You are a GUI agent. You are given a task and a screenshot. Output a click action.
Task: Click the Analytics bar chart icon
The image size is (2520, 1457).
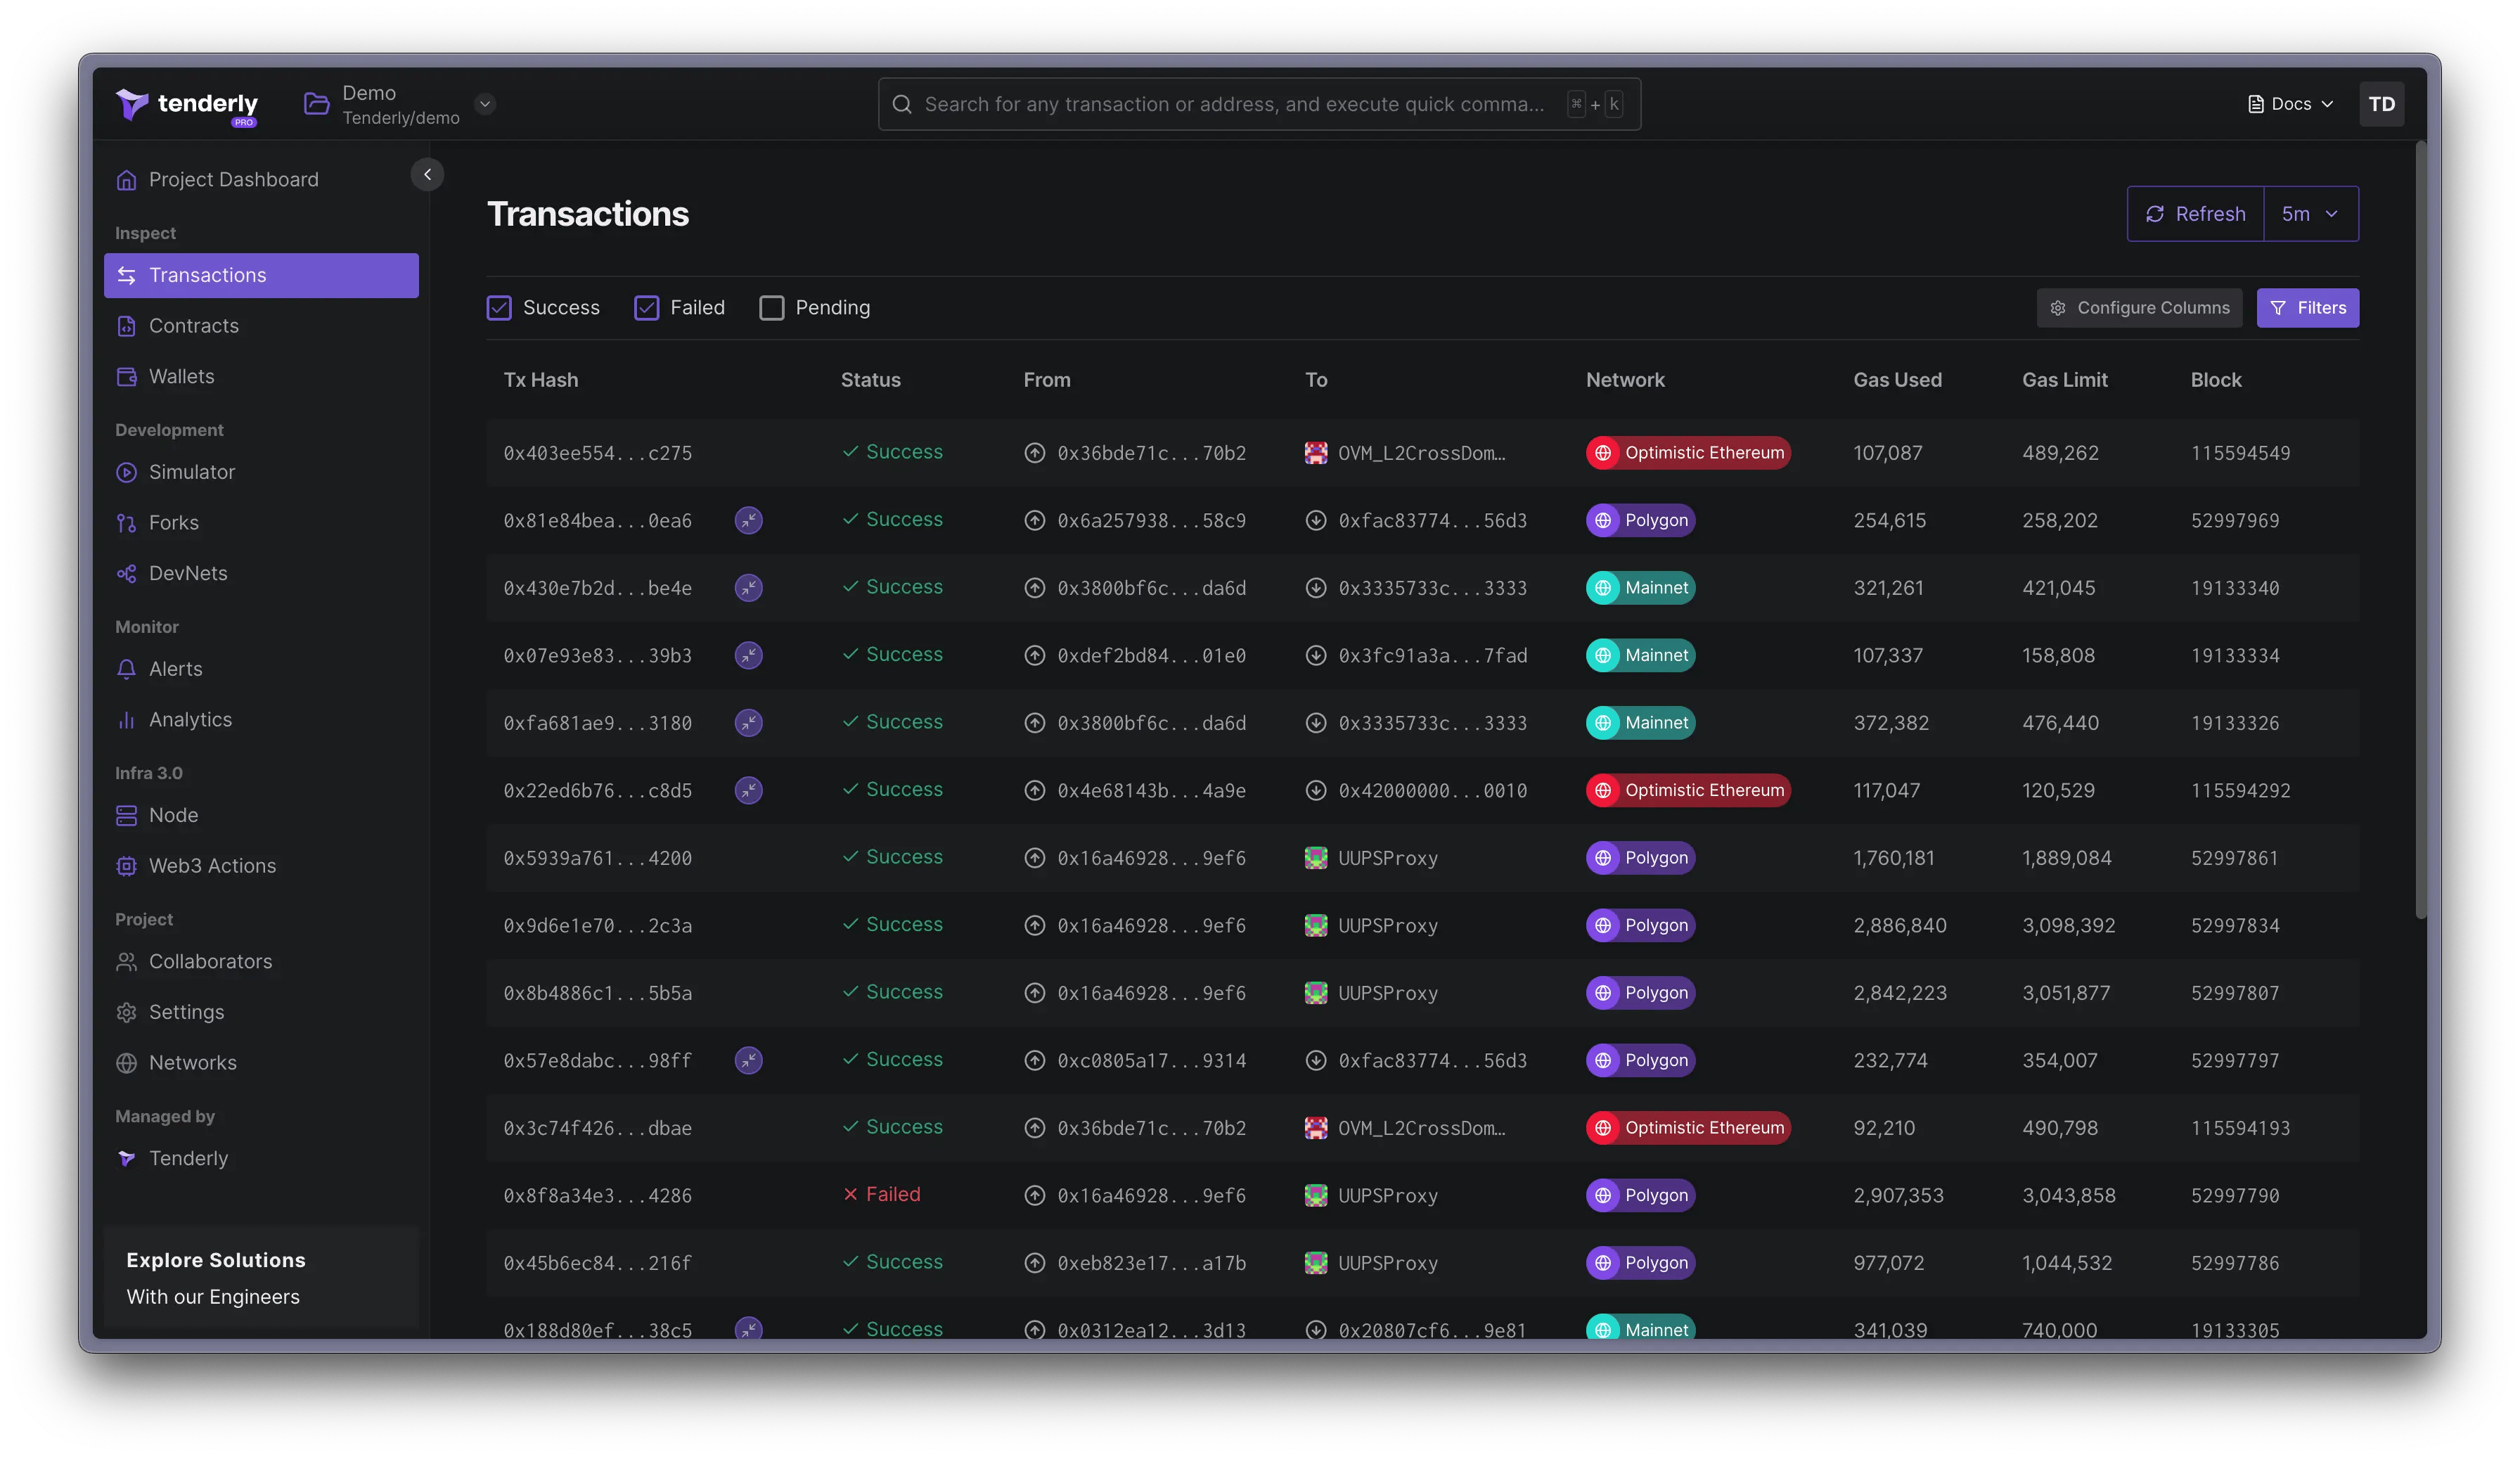click(126, 720)
